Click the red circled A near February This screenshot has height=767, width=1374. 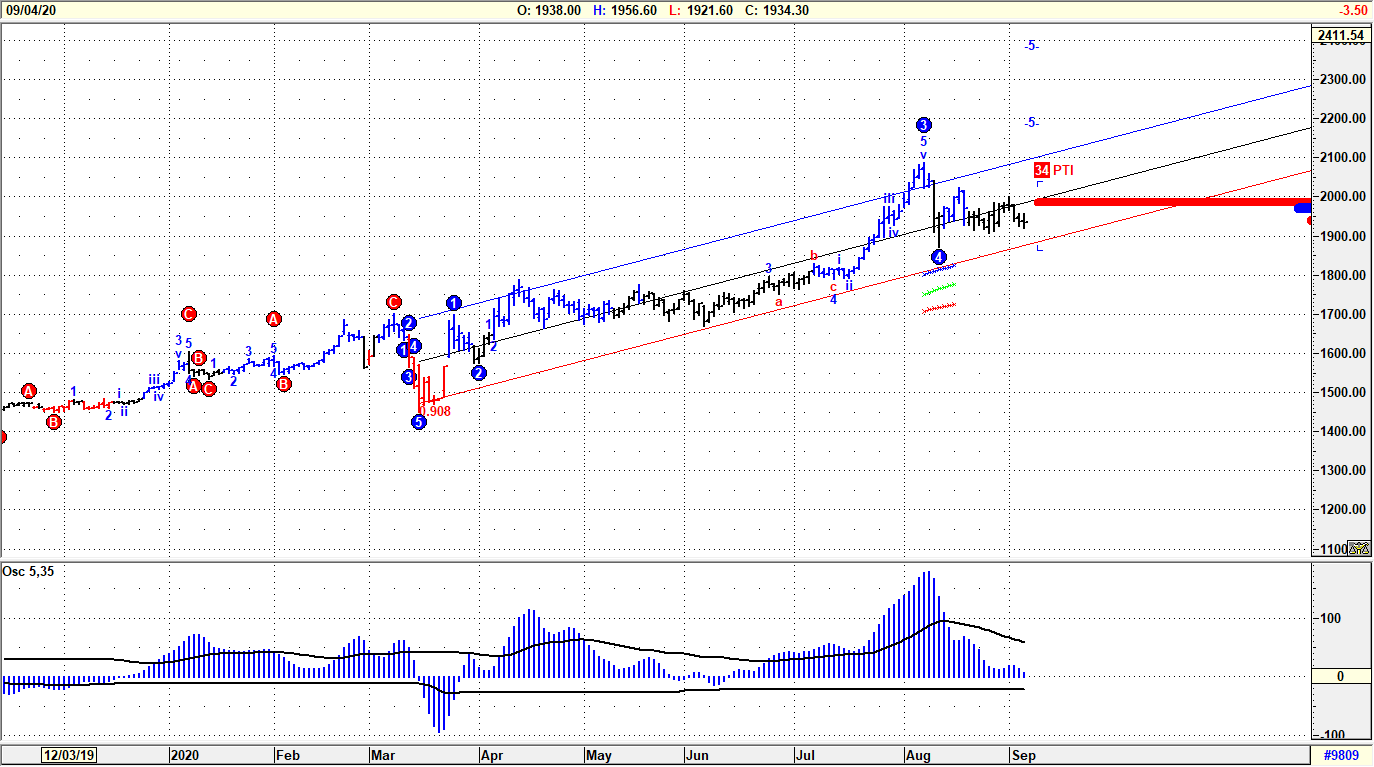274,319
